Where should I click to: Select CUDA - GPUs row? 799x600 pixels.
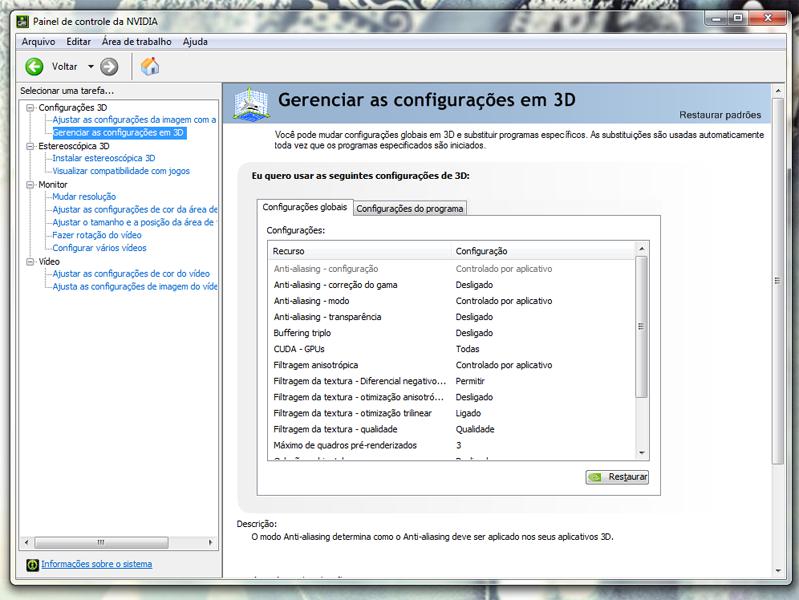pyautogui.click(x=451, y=349)
